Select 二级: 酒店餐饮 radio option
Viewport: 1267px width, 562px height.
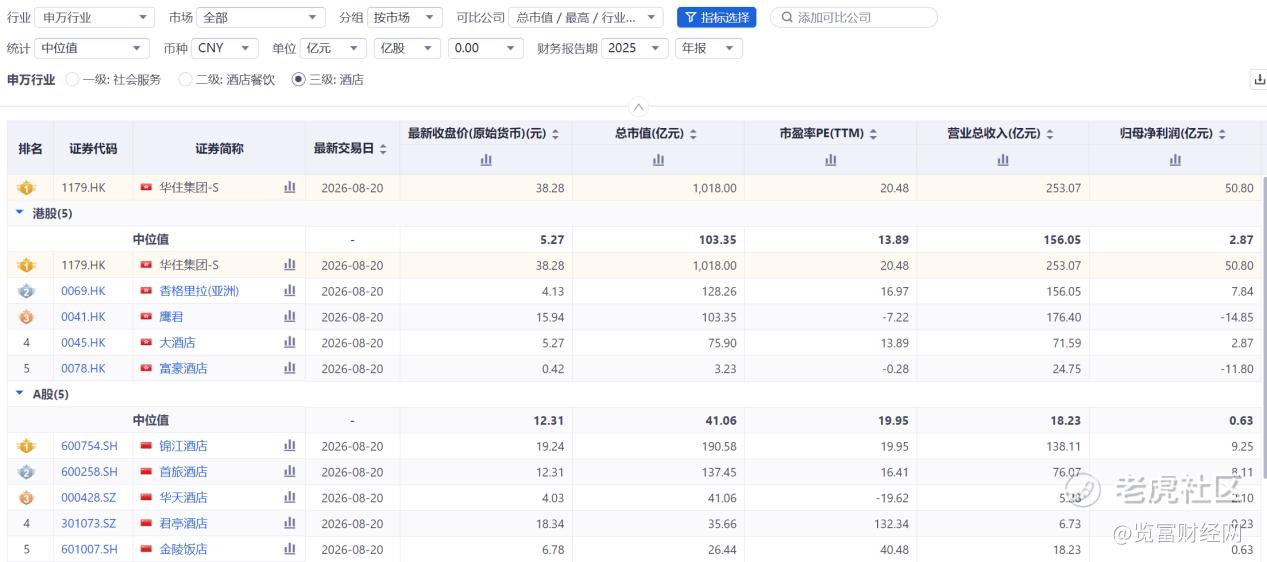pos(185,80)
